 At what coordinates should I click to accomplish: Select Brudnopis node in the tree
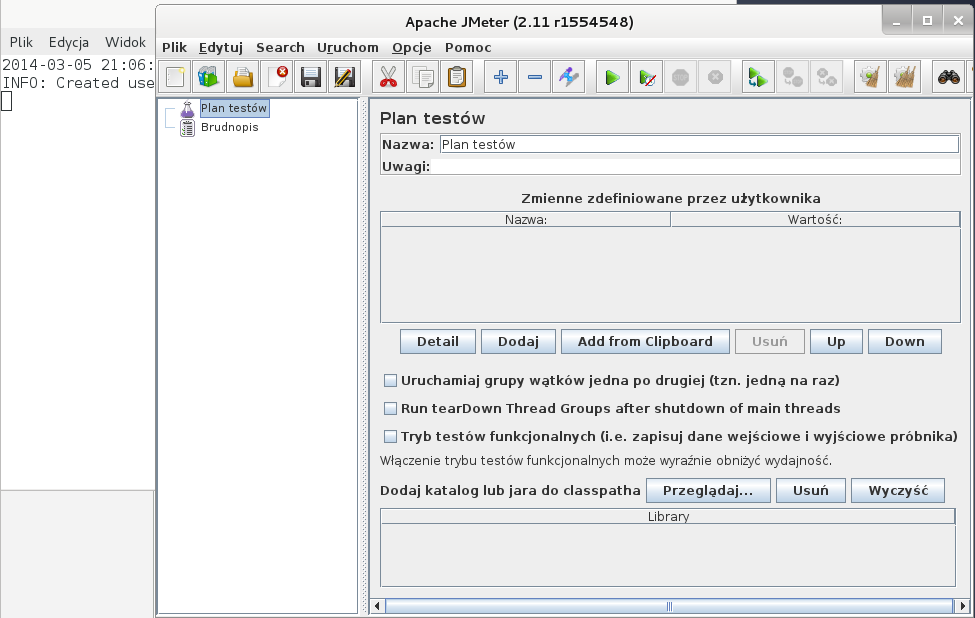coord(229,127)
